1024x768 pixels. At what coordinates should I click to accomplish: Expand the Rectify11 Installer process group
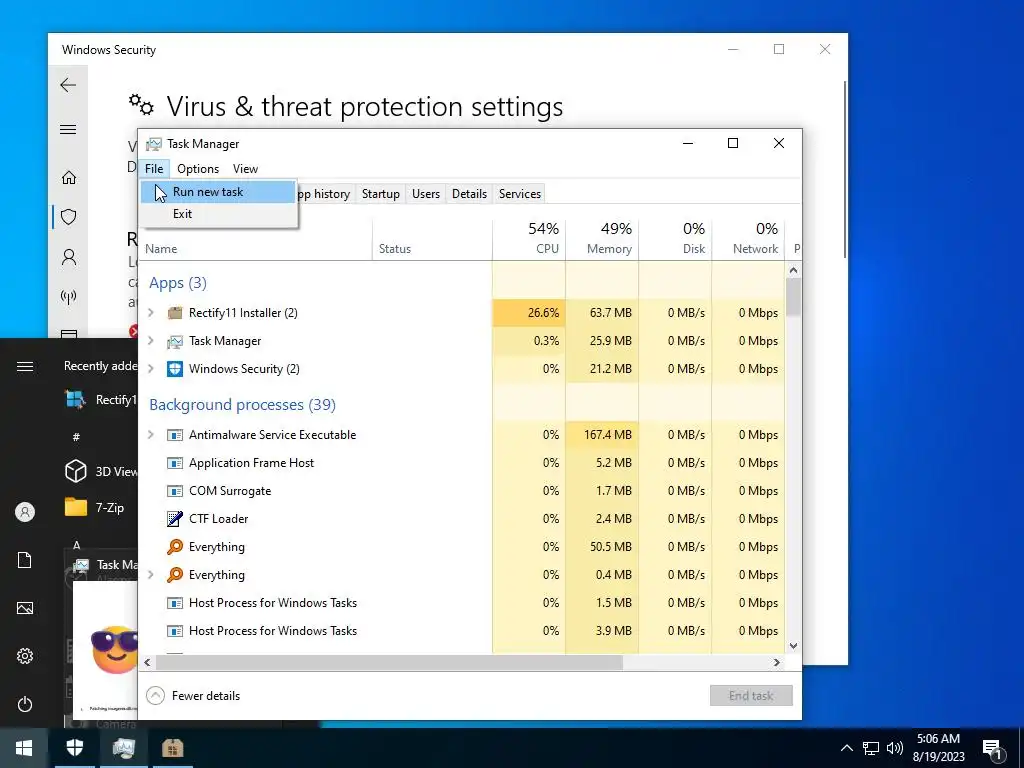[x=151, y=313]
